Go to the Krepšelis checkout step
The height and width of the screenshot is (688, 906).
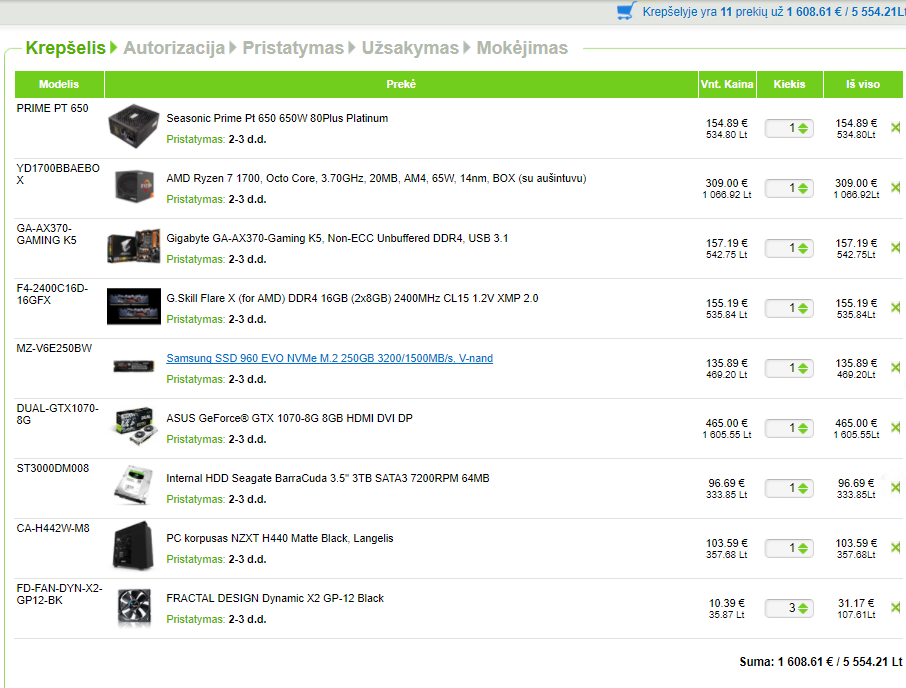pos(66,48)
